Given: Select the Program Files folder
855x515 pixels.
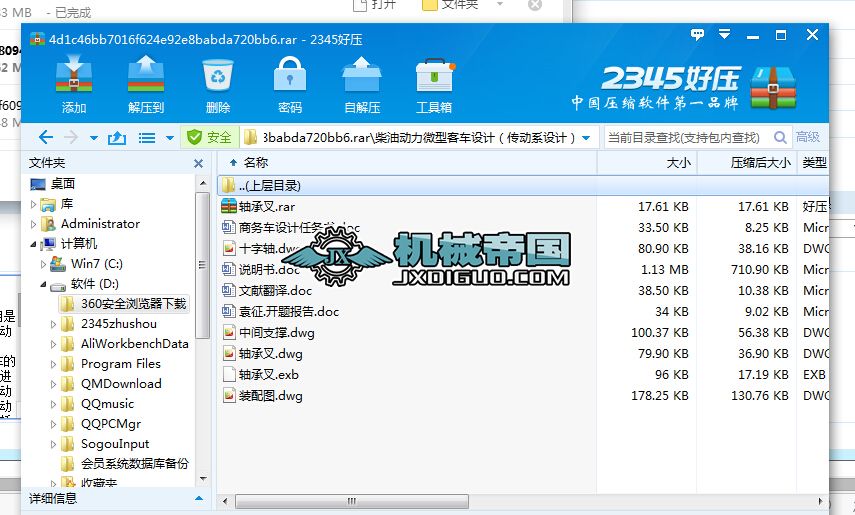Looking at the screenshot, I should pos(121,364).
